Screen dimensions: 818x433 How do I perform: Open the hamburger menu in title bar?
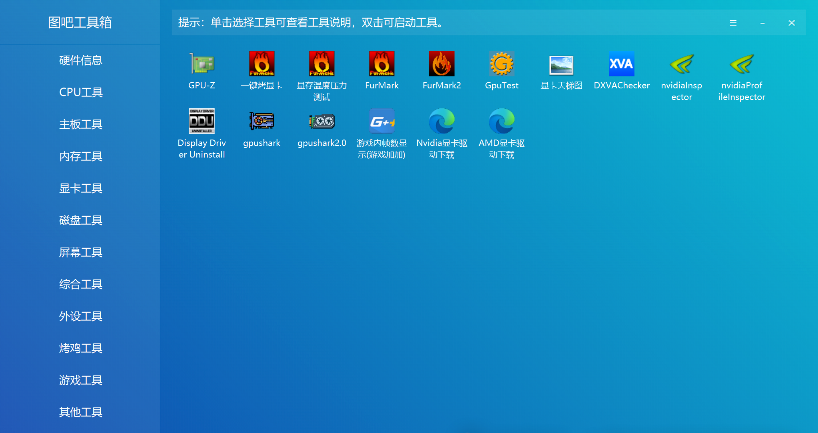pos(733,22)
